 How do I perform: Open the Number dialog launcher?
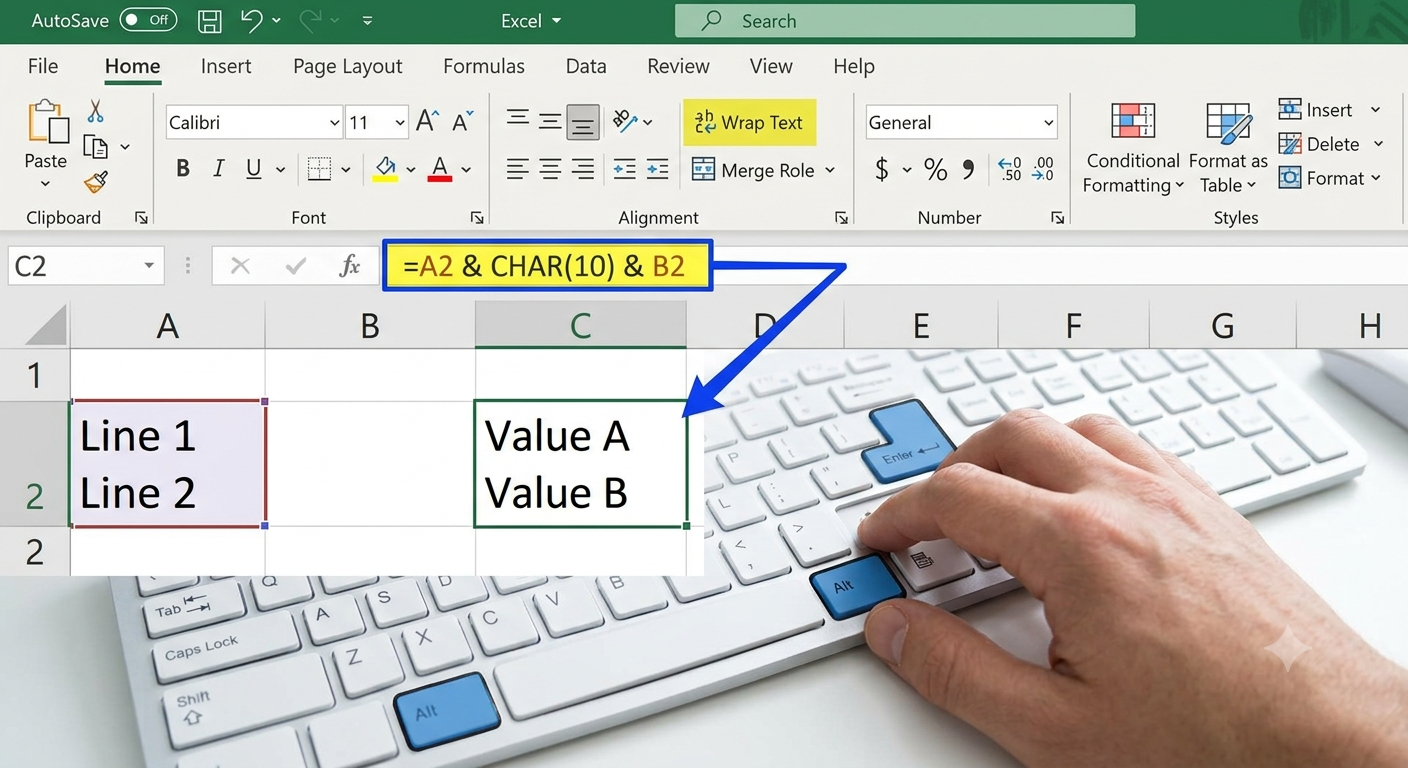tap(1057, 218)
